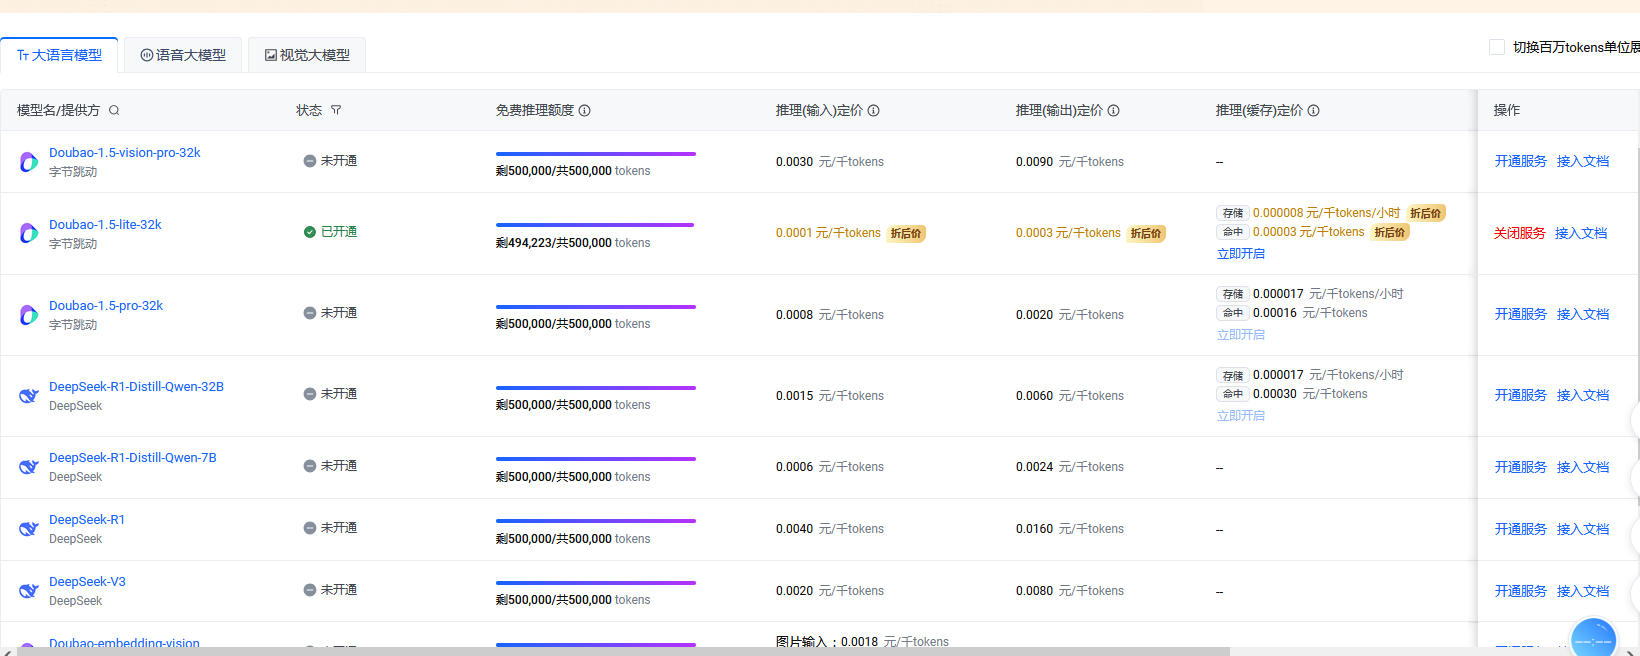Click the free quota progress bar for DeepSeek-R1
The width and height of the screenshot is (1640, 656).
pyautogui.click(x=596, y=521)
